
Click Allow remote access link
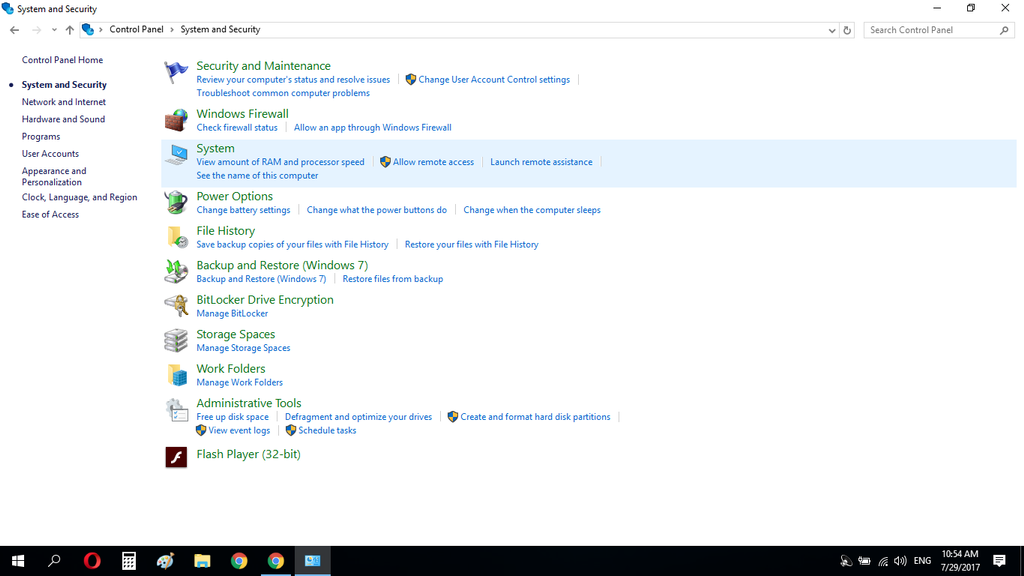point(433,162)
